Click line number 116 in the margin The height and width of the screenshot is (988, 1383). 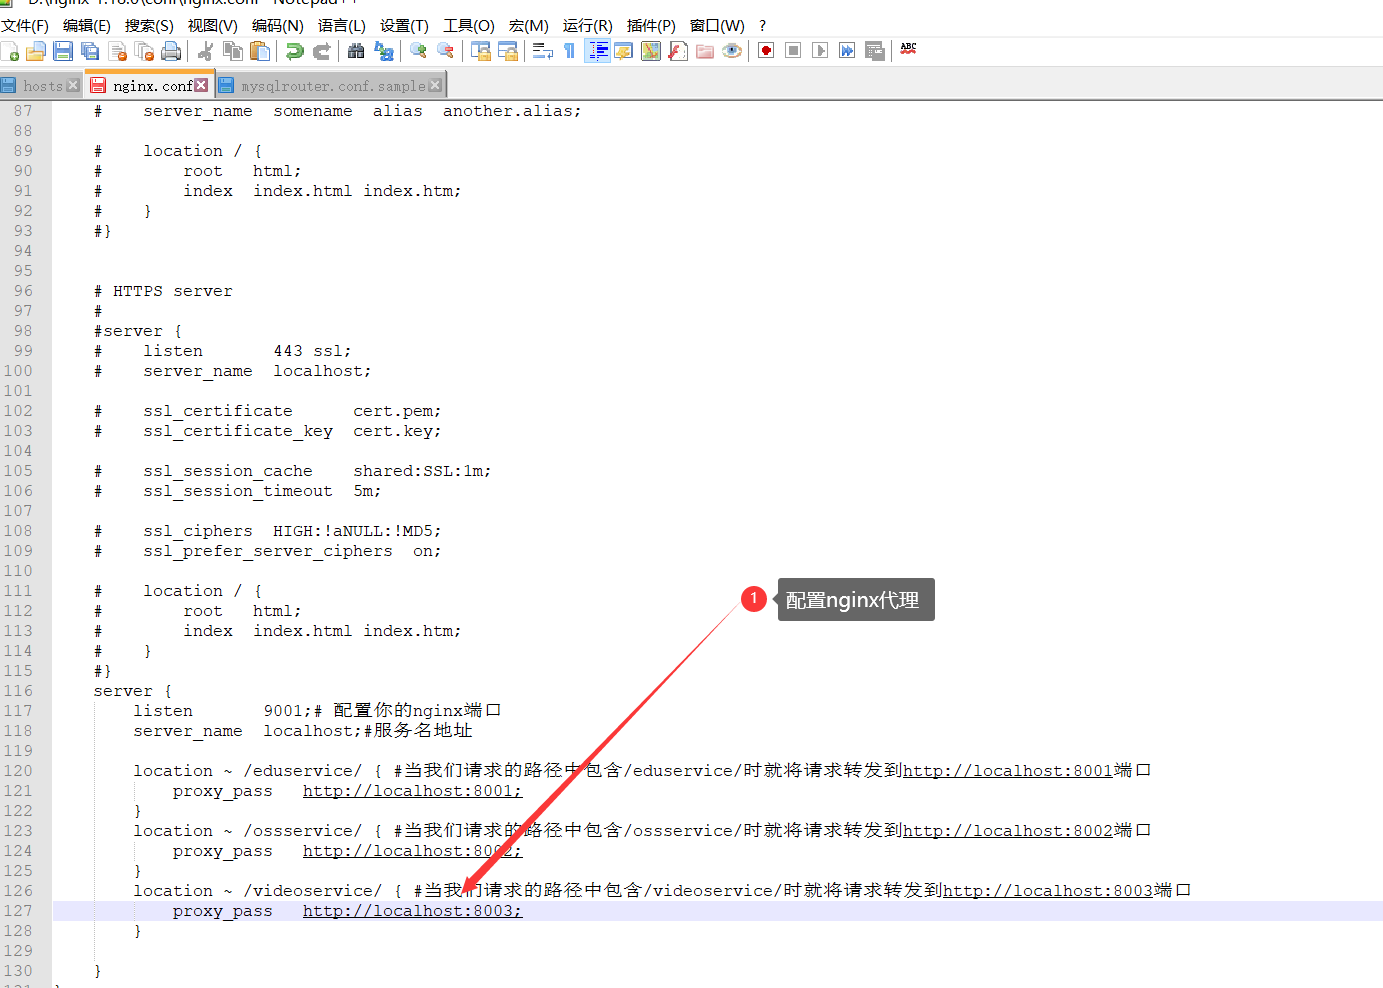18,691
